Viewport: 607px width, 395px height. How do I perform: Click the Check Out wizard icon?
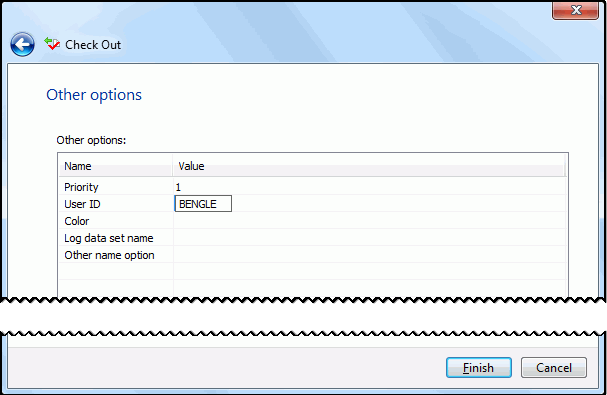click(52, 44)
